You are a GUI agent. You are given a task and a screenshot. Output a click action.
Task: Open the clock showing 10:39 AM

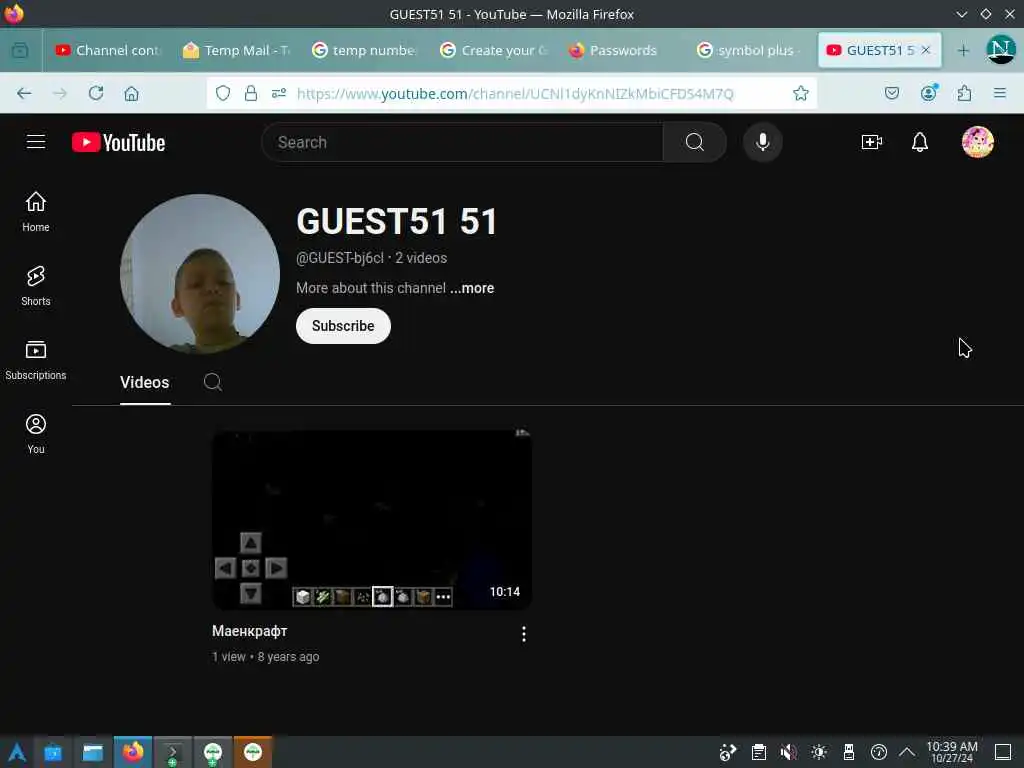(x=952, y=752)
